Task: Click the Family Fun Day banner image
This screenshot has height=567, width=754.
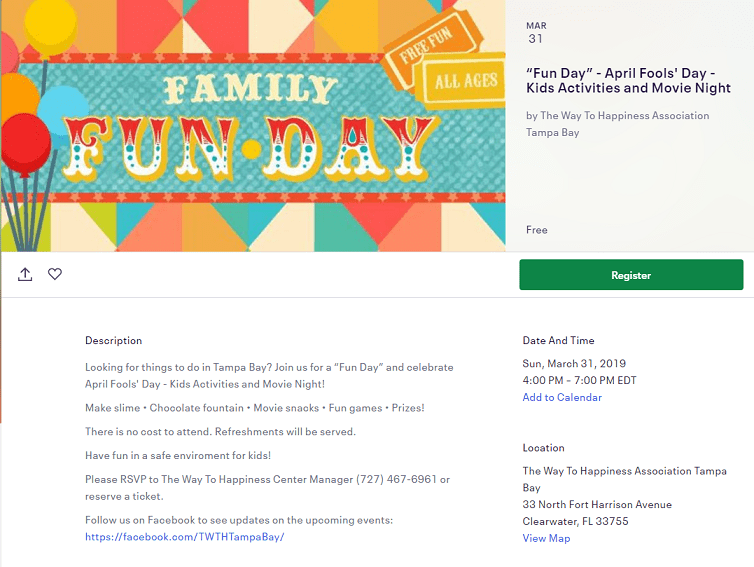Action: click(253, 126)
